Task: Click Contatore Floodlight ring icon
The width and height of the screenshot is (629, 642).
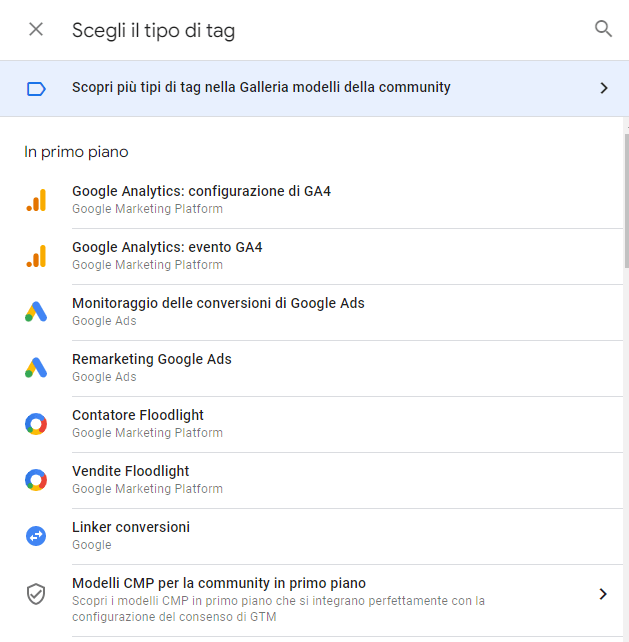Action: tap(36, 424)
